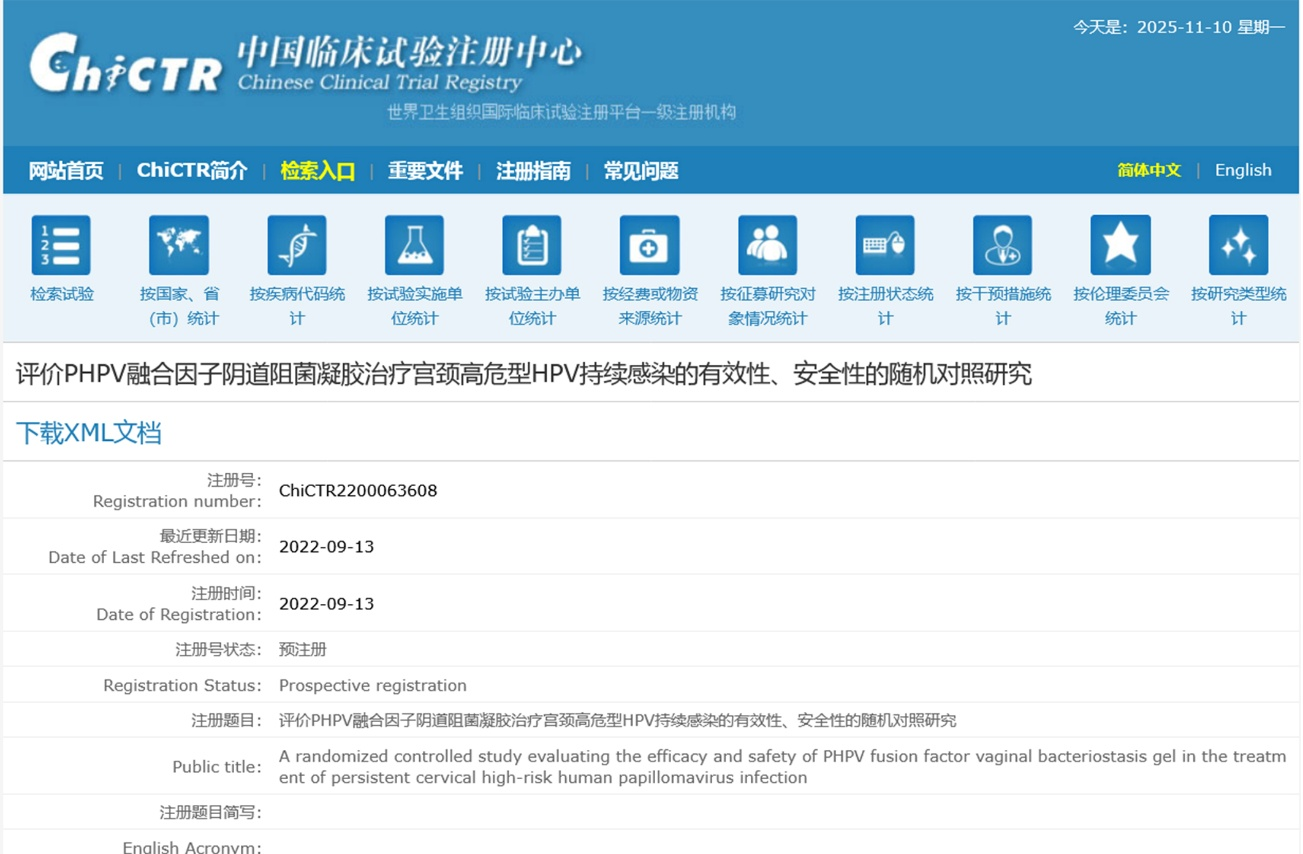Click the 下载XML文档 link
This screenshot has width=1303, height=854.
89,433
